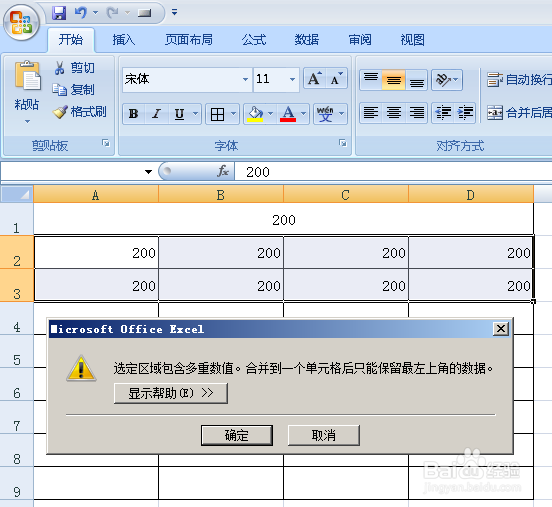Open the 插入 ribbon tab
The image size is (552, 507).
point(124,40)
